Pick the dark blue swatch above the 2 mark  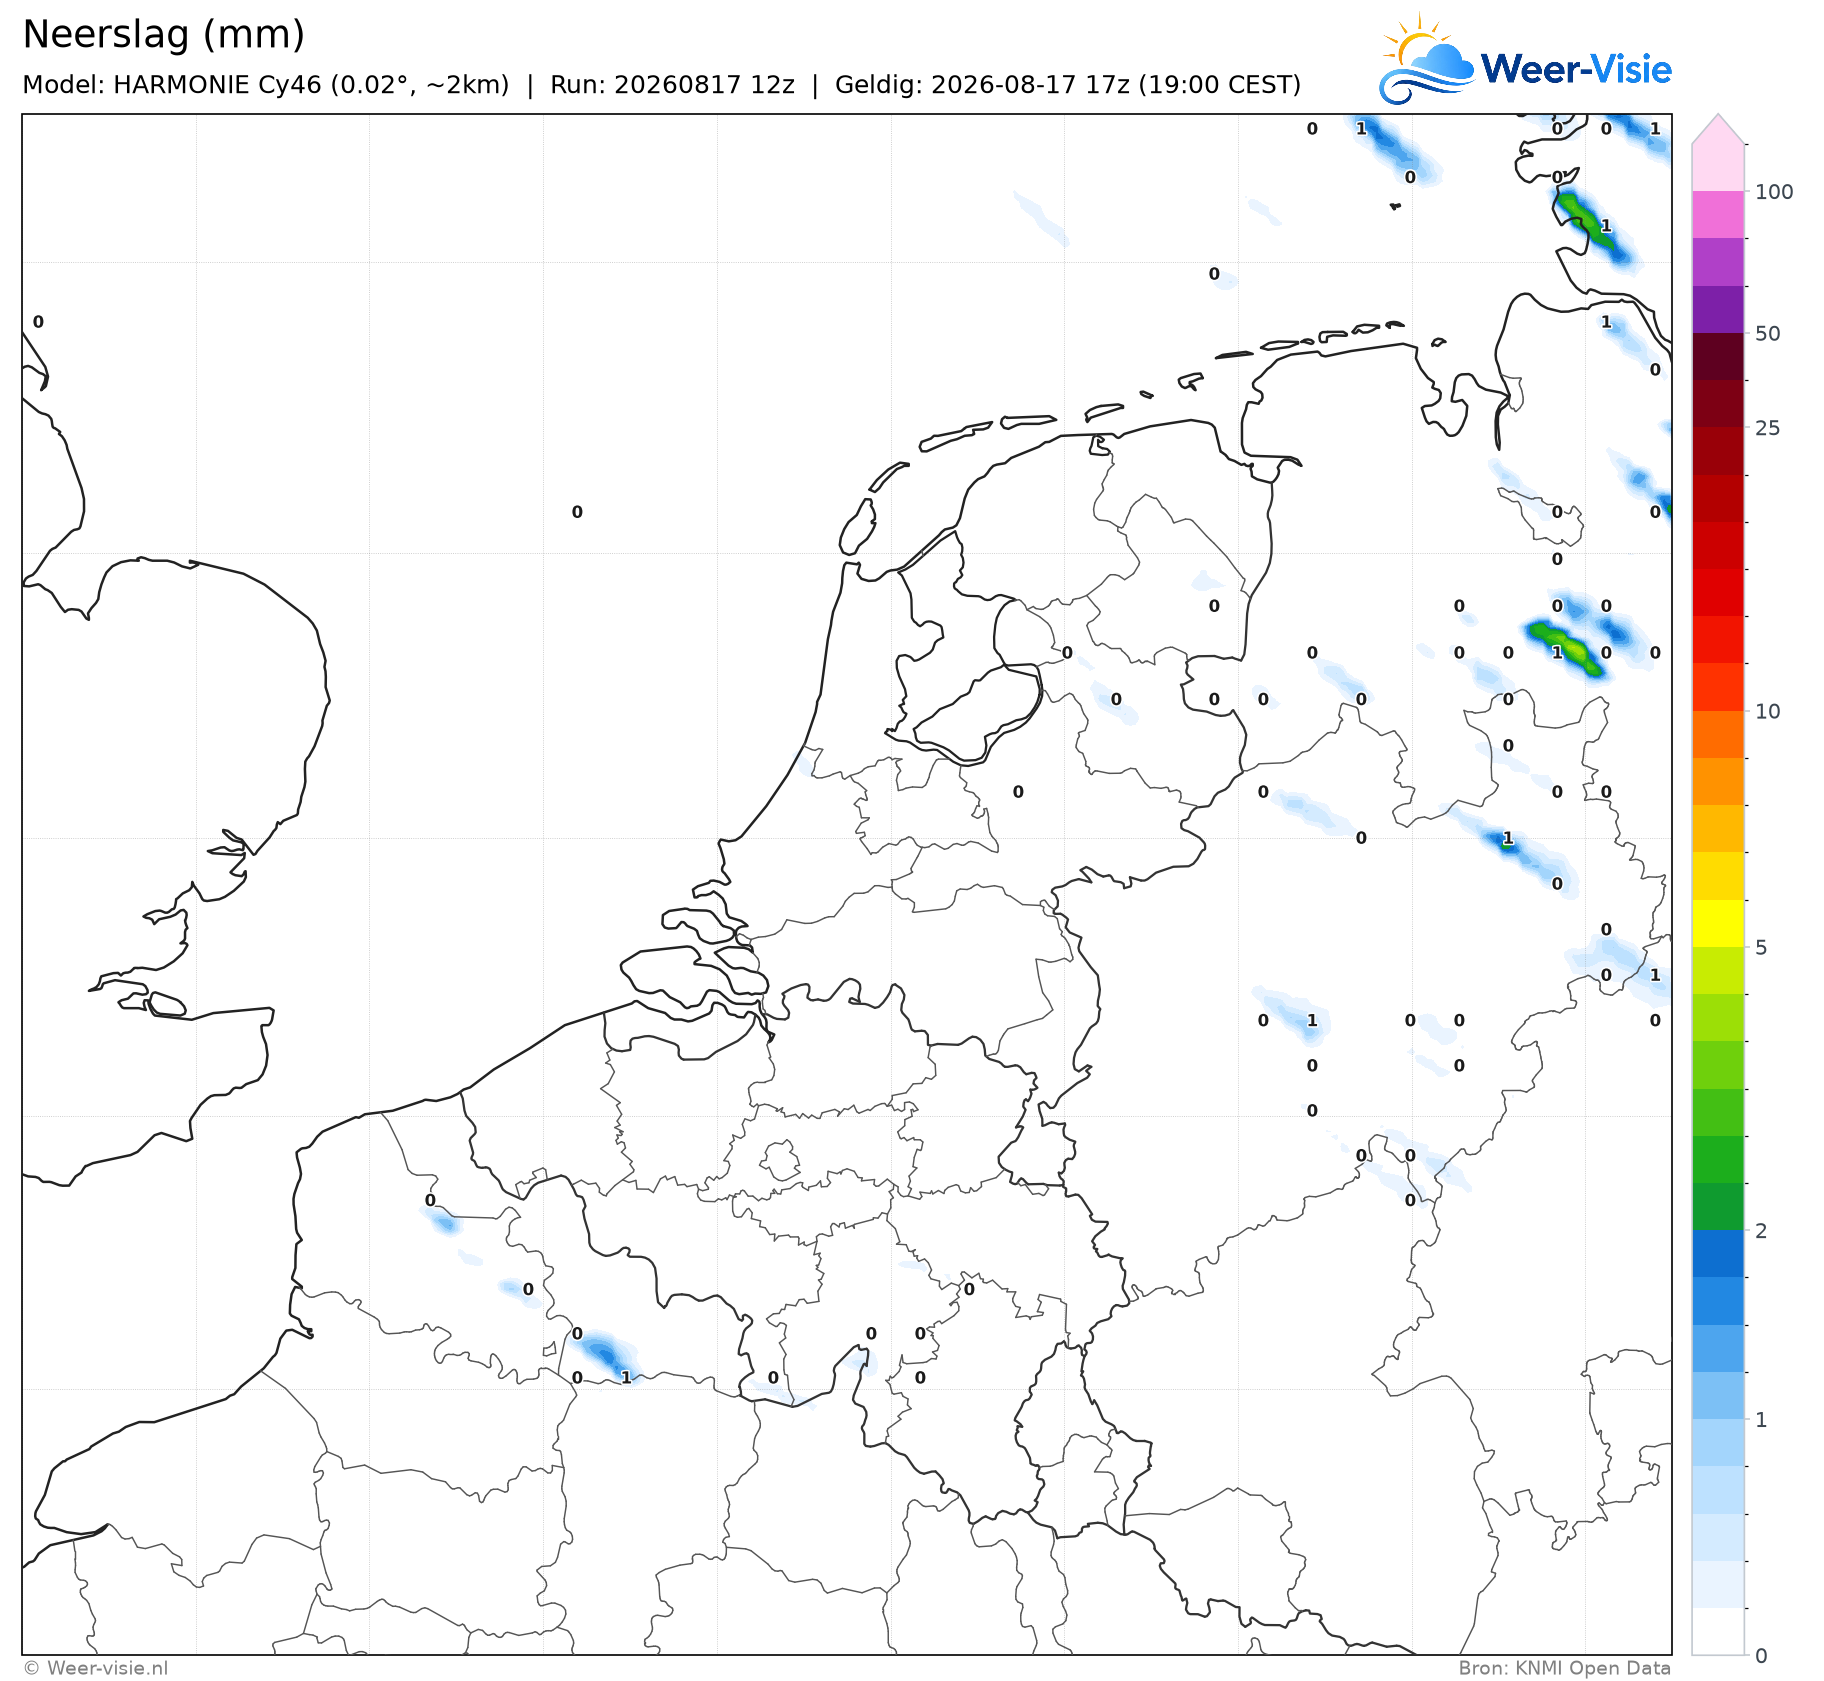pyautogui.click(x=1718, y=1254)
